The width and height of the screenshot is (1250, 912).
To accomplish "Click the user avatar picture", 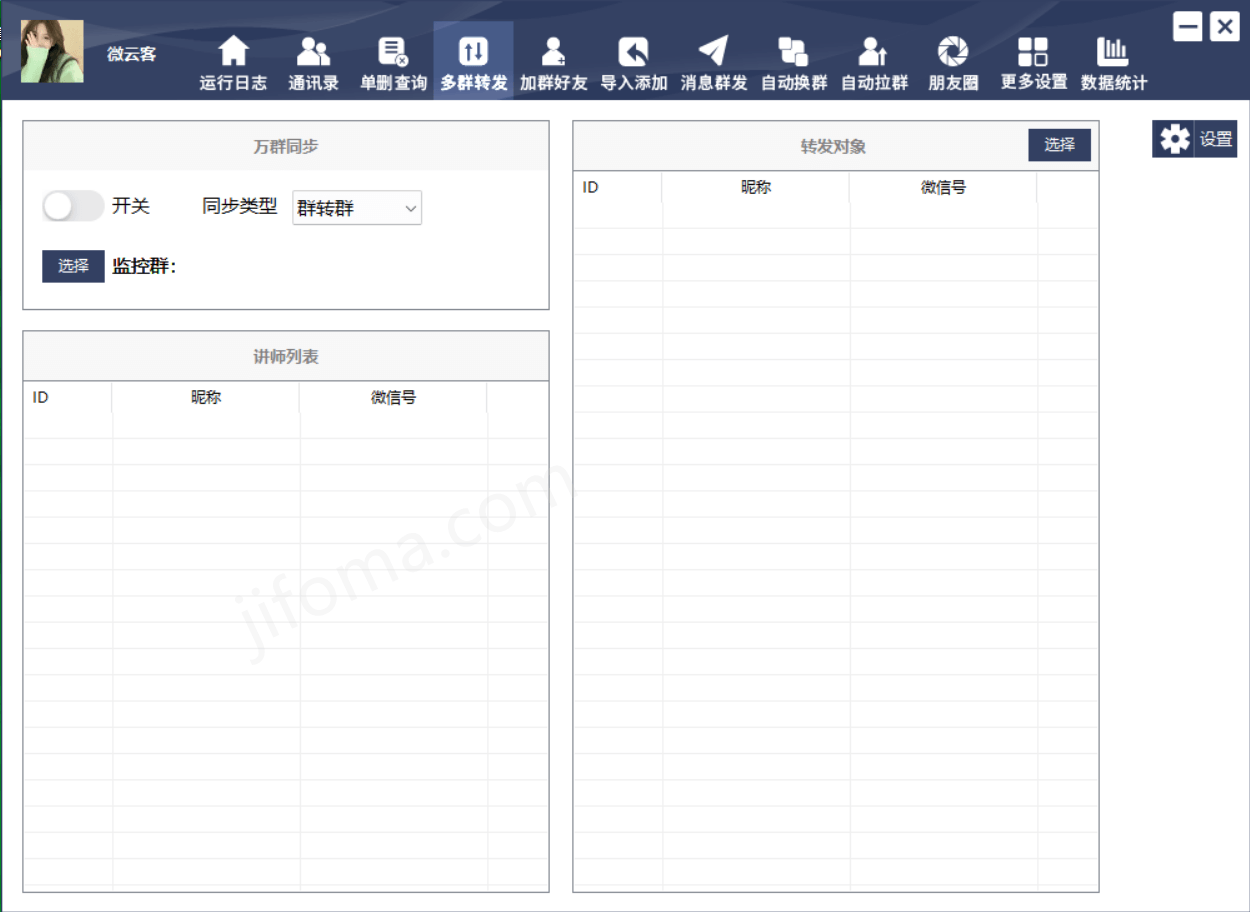I will (x=52, y=51).
